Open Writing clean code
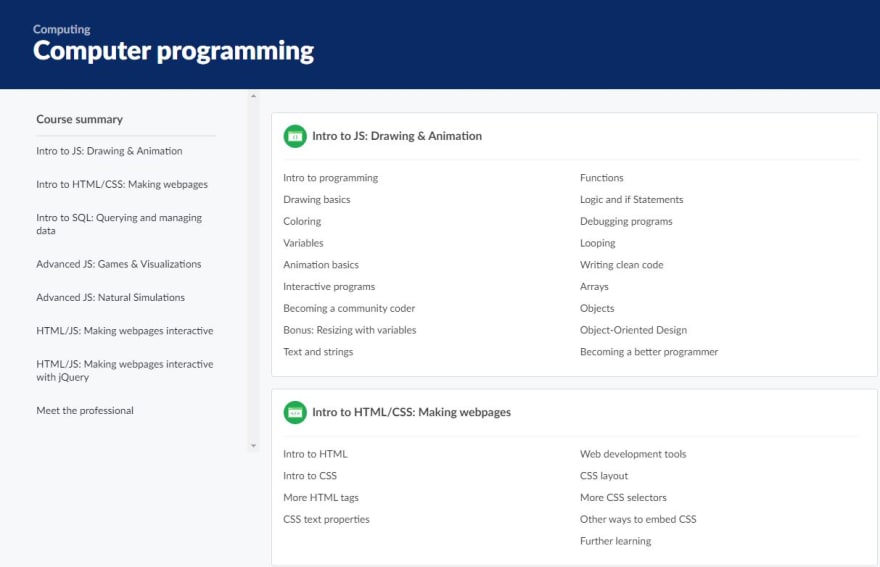The width and height of the screenshot is (880, 567). point(621,264)
